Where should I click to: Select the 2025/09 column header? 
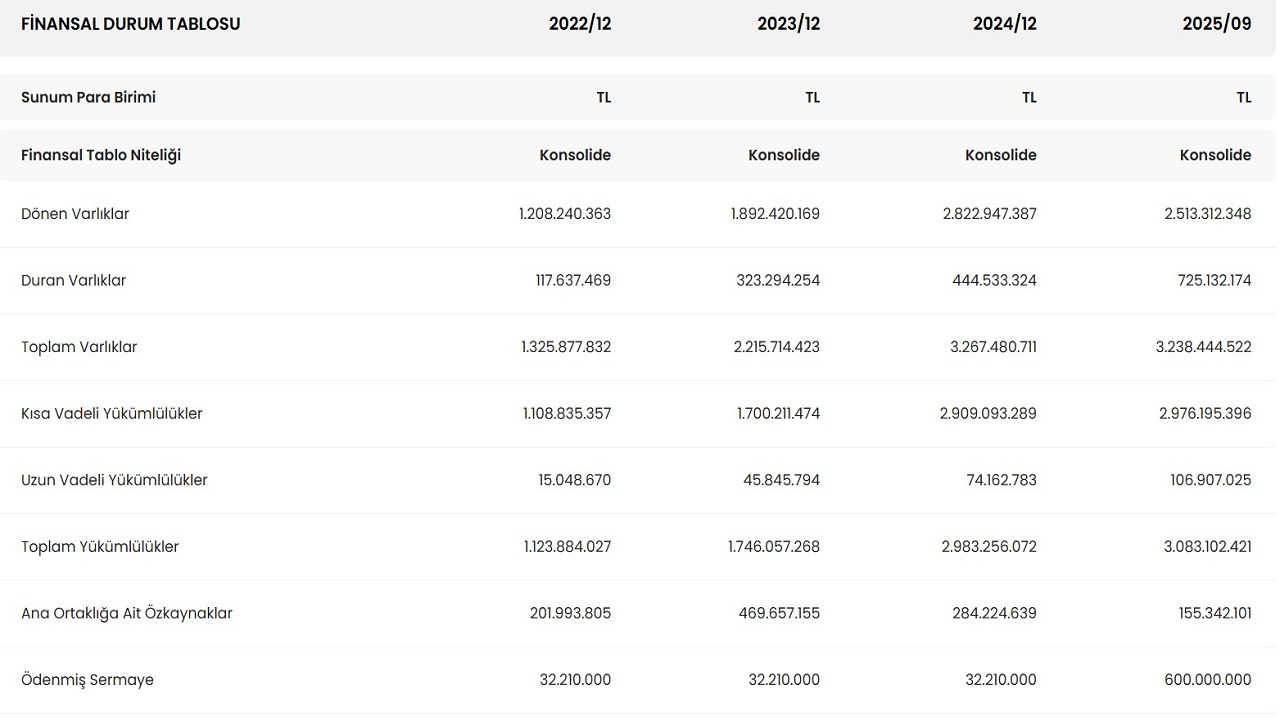click(1216, 24)
